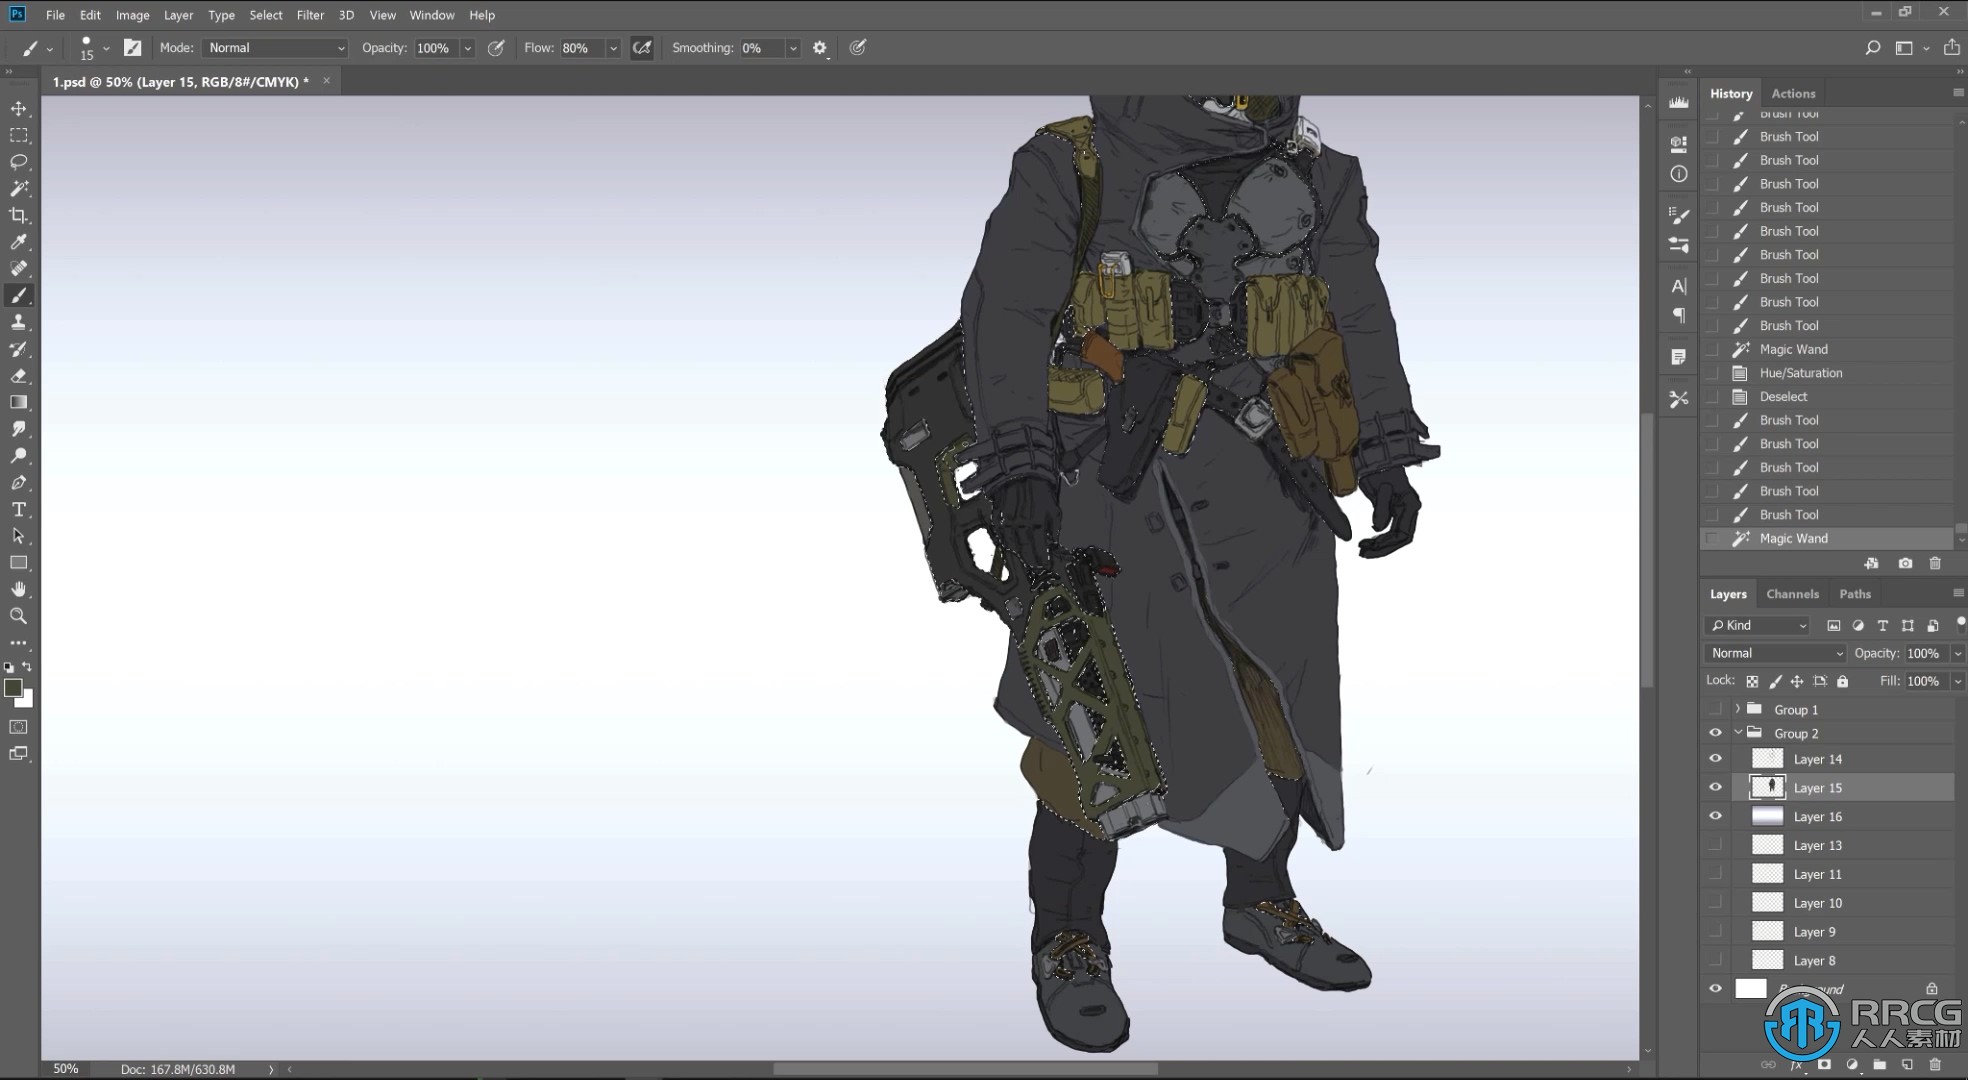Select the Path Selection tool
The height and width of the screenshot is (1080, 1968).
tap(19, 536)
